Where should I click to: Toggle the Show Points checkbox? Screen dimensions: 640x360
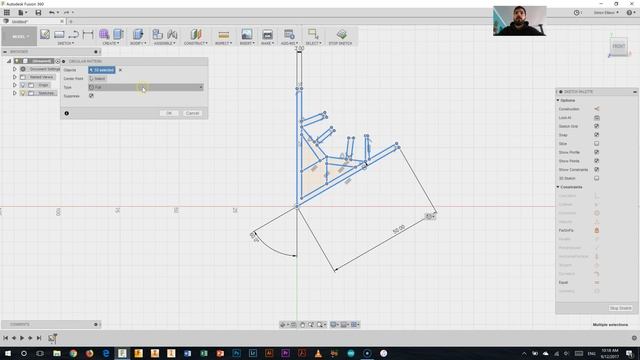(x=596, y=161)
